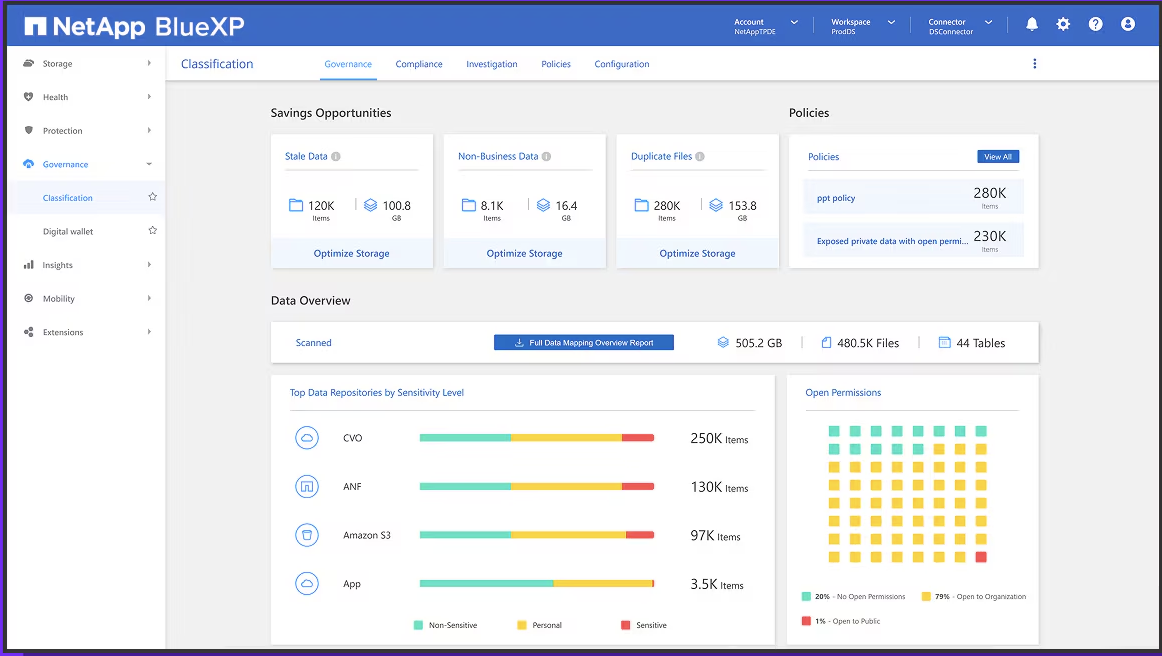Viewport: 1162px width, 656px height.
Task: Switch to the Investigation tab
Action: point(491,64)
